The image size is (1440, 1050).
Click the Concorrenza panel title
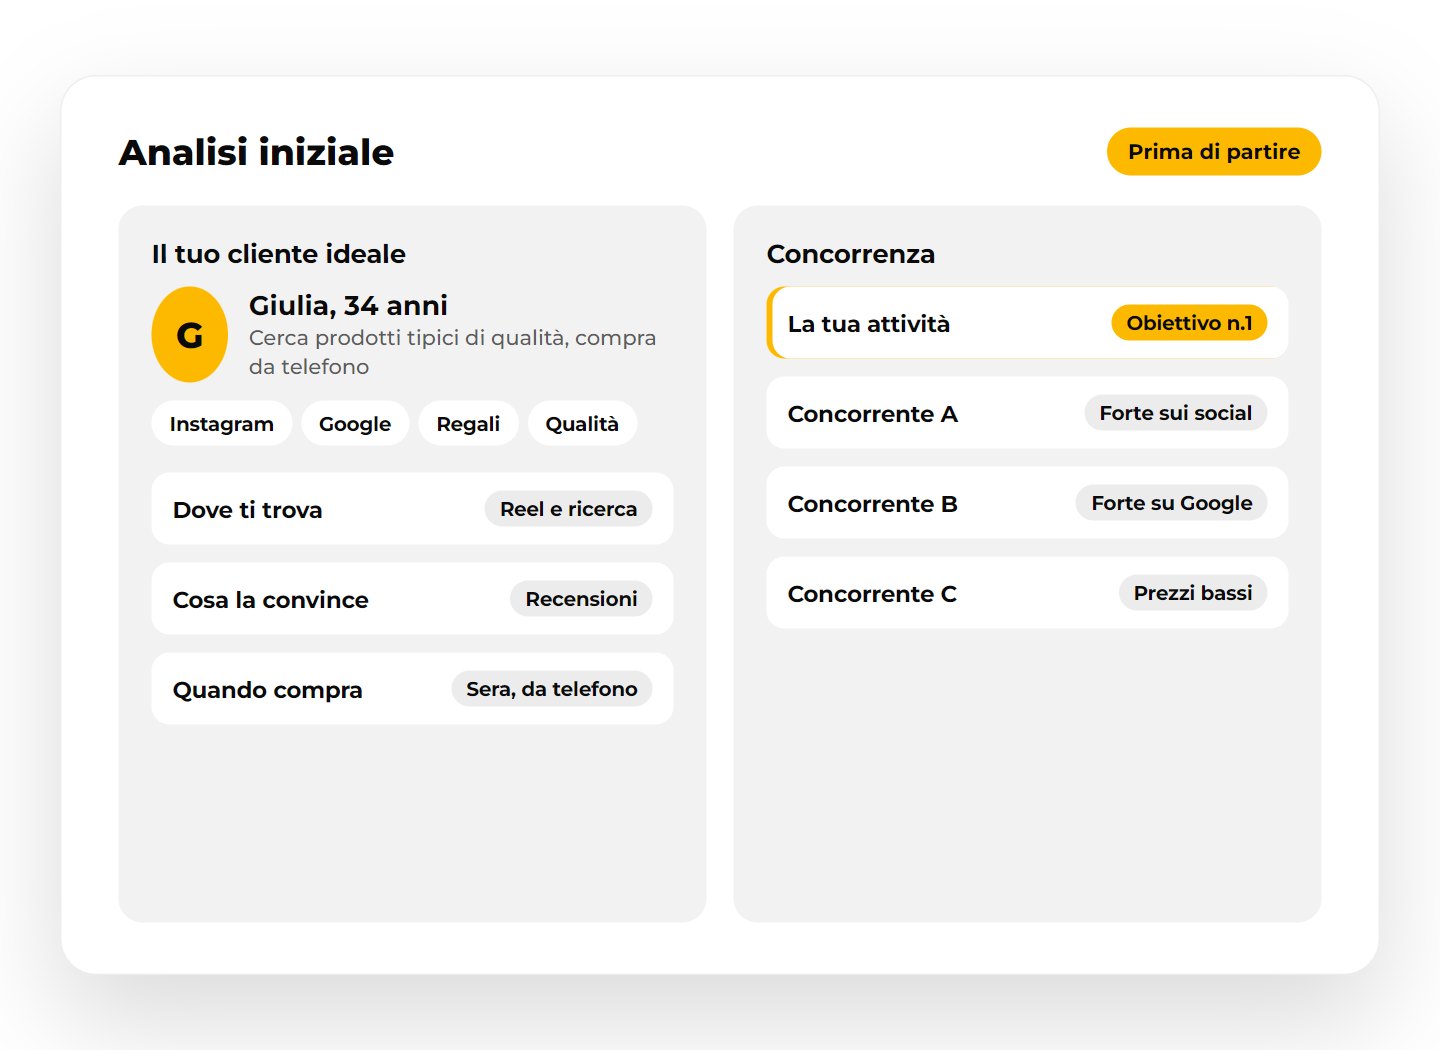click(x=851, y=254)
